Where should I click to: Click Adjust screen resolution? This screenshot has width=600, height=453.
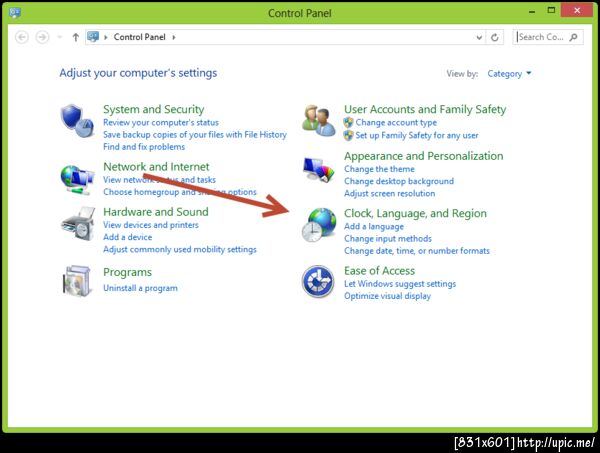click(390, 194)
